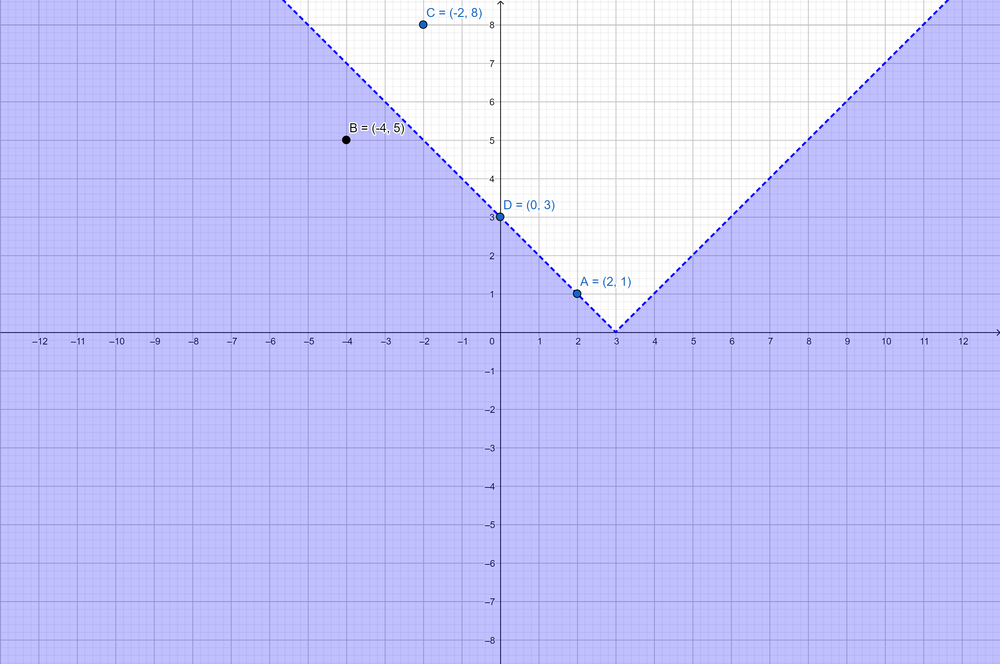This screenshot has width=1000, height=664.
Task: Select black point B on the graph
Action: coord(346,140)
